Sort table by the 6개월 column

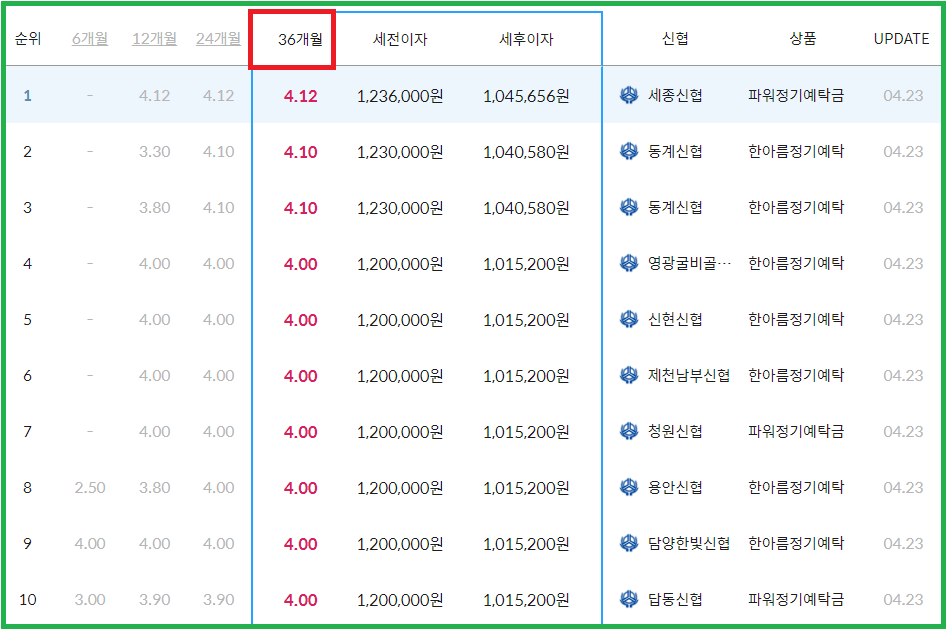[88, 39]
